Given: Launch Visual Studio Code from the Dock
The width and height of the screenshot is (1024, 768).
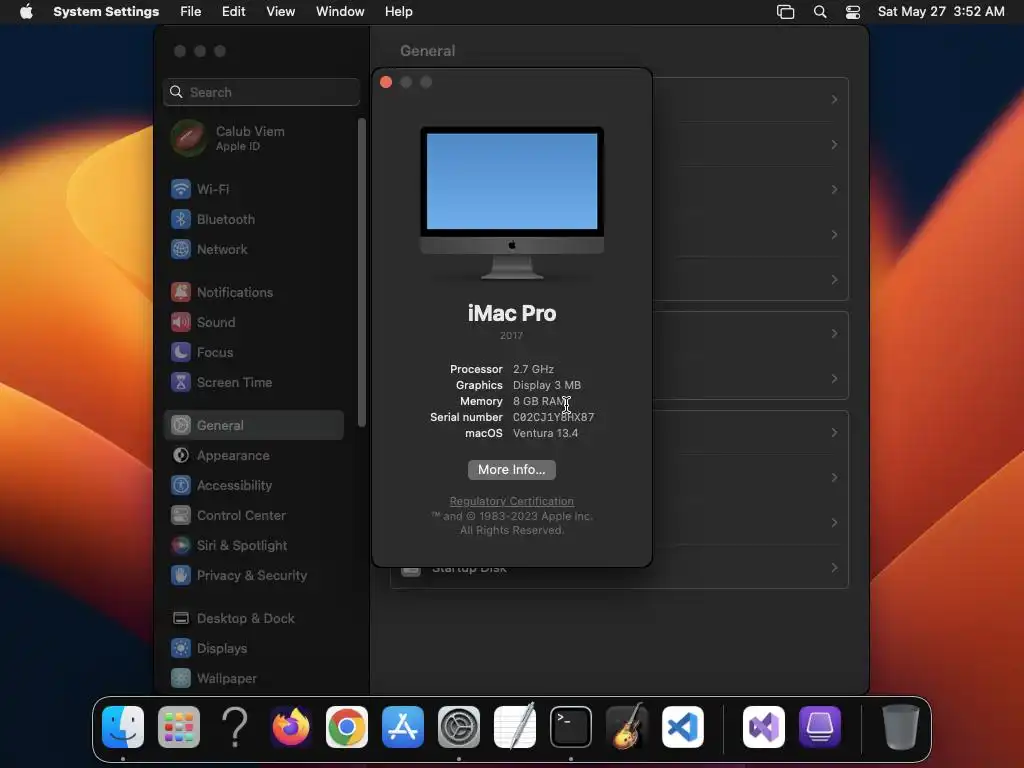Looking at the screenshot, I should coord(683,727).
